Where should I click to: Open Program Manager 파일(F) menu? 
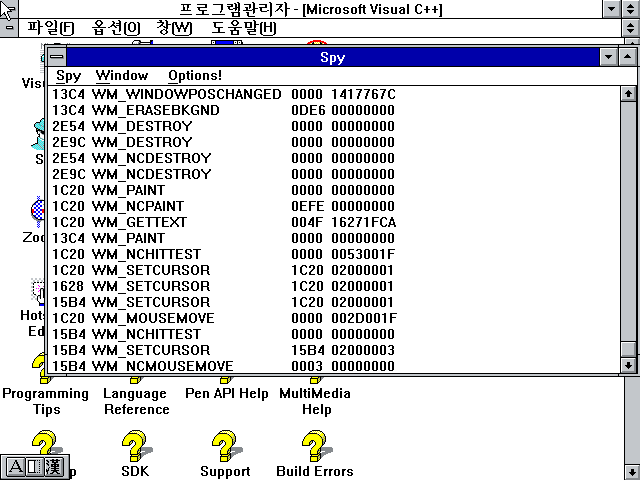click(51, 28)
